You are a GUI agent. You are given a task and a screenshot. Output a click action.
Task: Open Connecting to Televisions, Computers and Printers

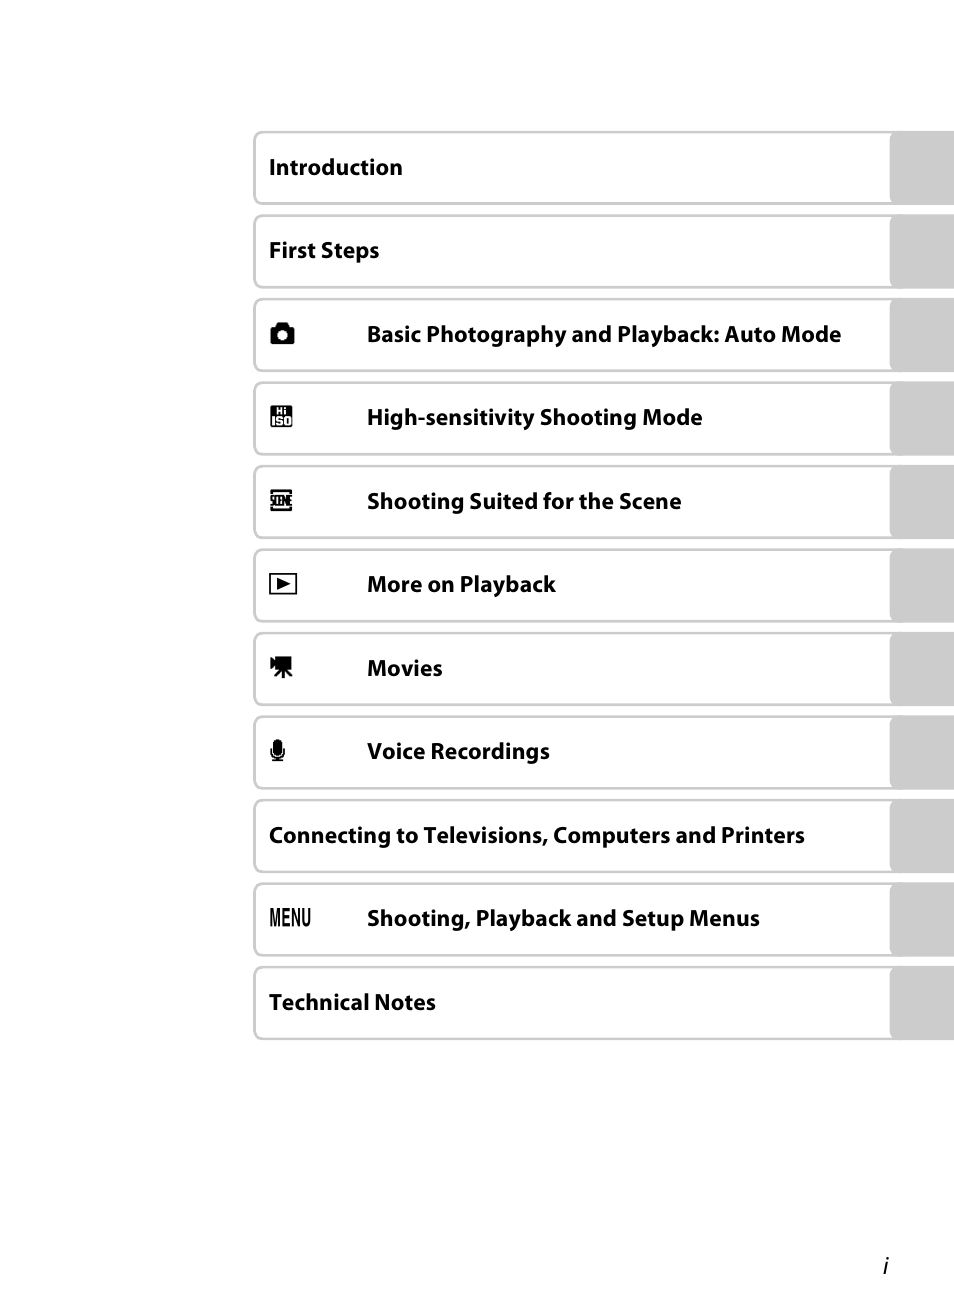click(x=536, y=836)
